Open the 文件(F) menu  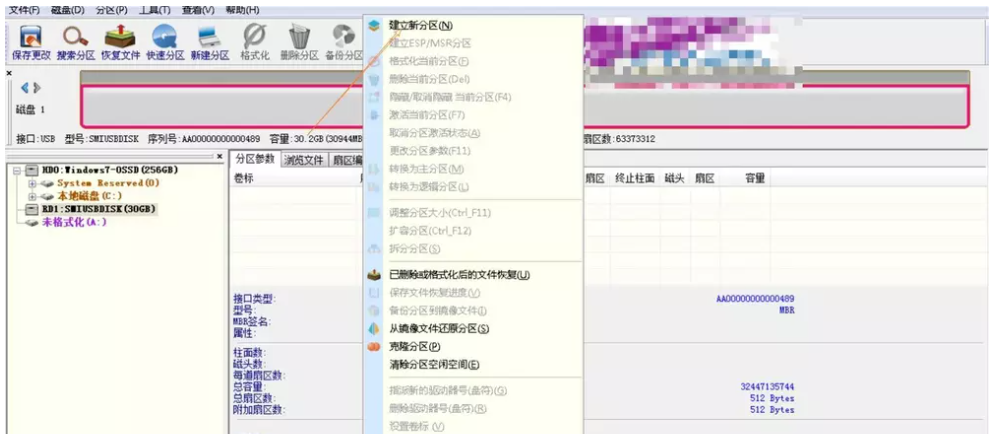click(x=25, y=10)
